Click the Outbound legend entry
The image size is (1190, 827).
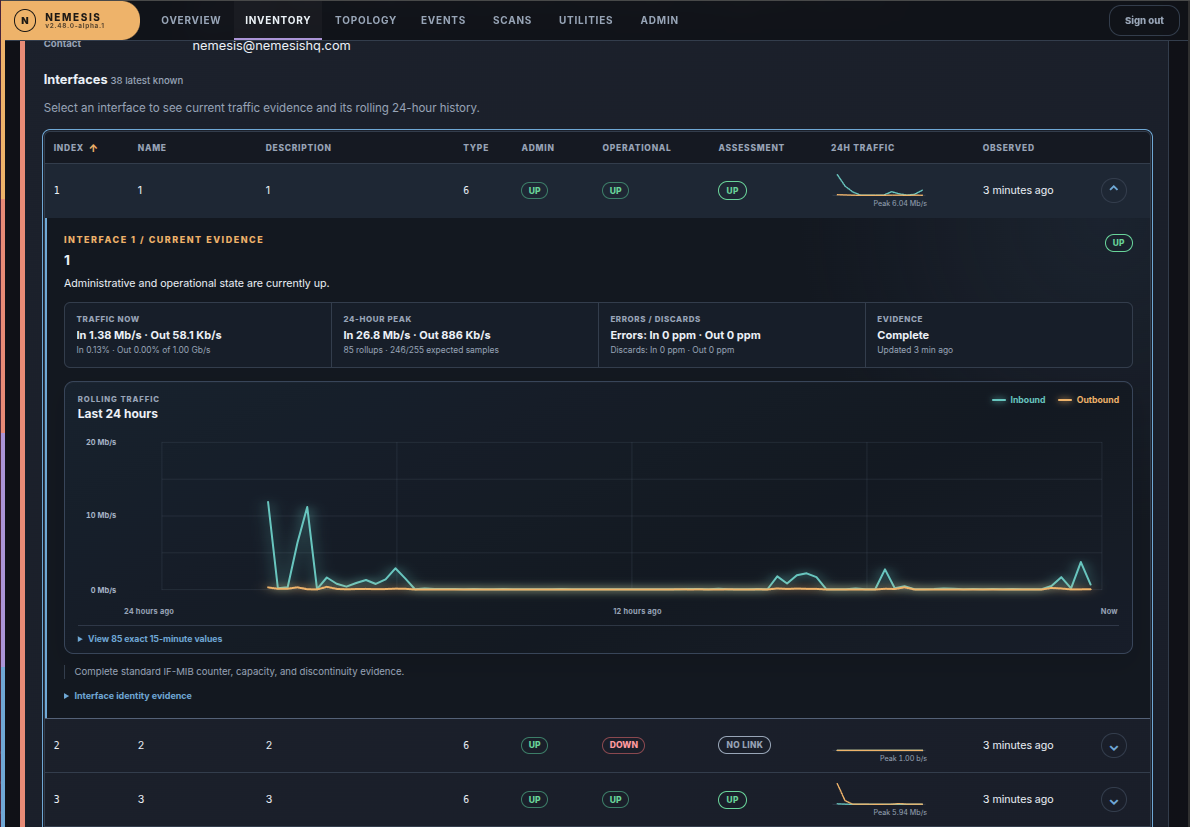tap(1088, 400)
